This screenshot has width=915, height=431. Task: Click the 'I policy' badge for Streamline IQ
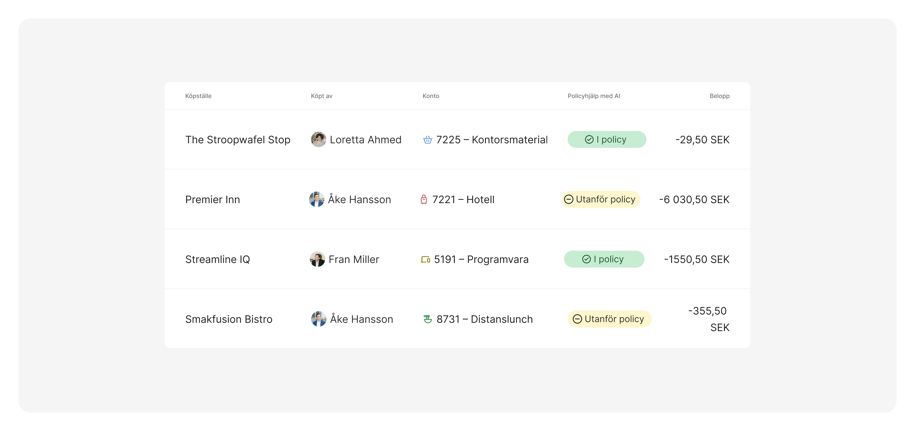pyautogui.click(x=604, y=259)
